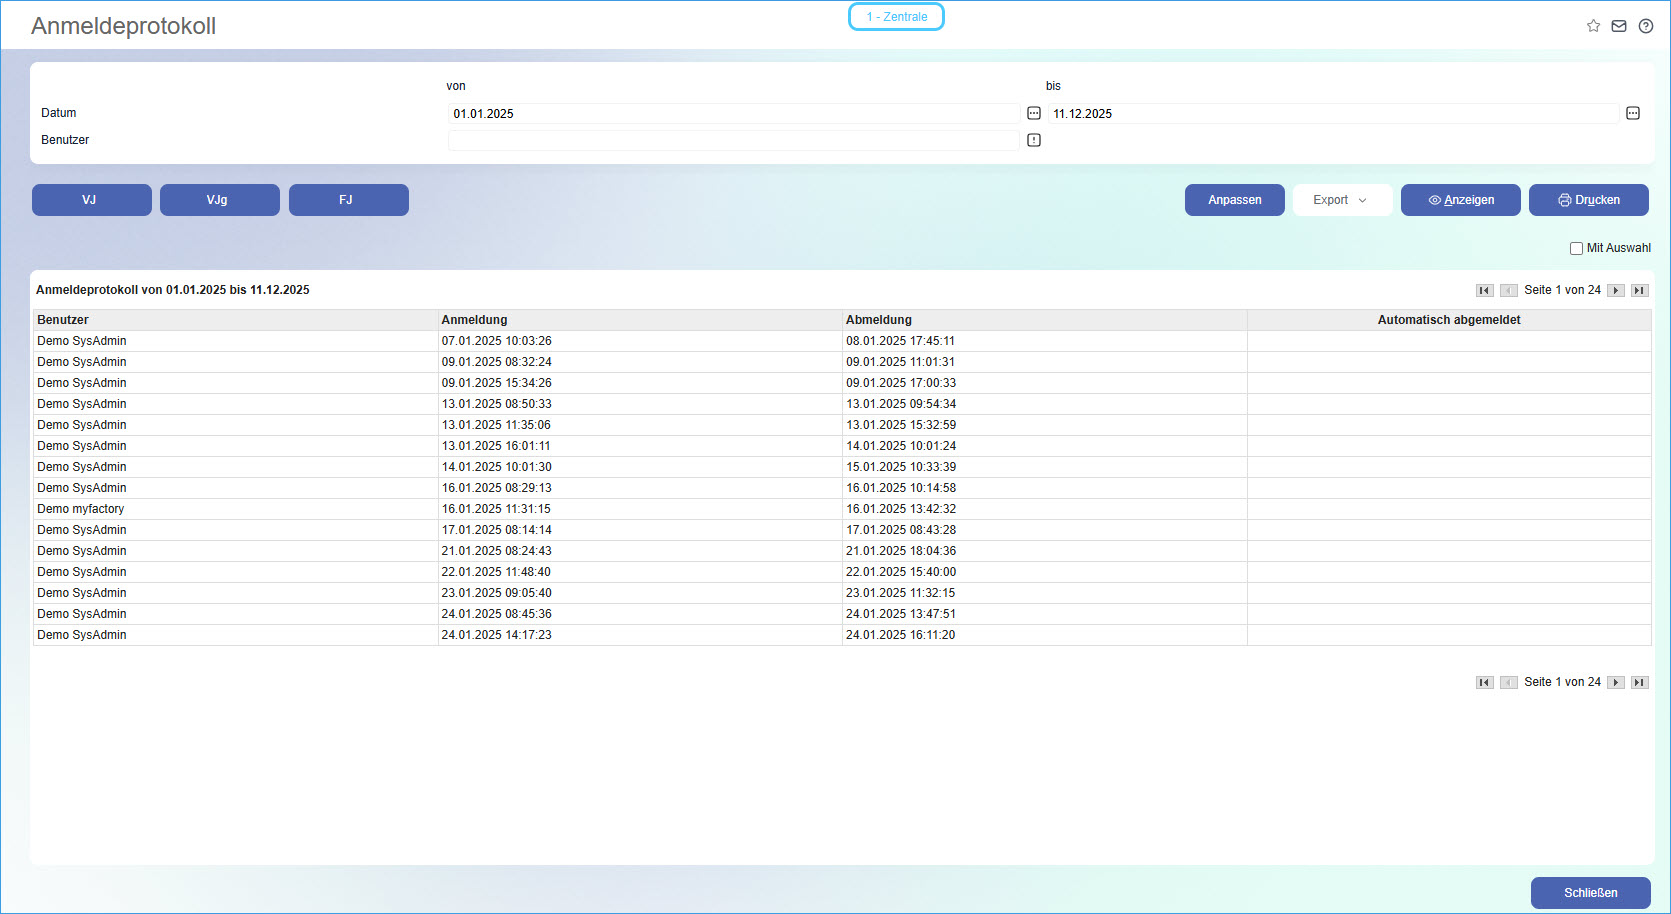Image resolution: width=1671 pixels, height=914 pixels.
Task: Open date picker for 'von' date
Action: point(1034,114)
